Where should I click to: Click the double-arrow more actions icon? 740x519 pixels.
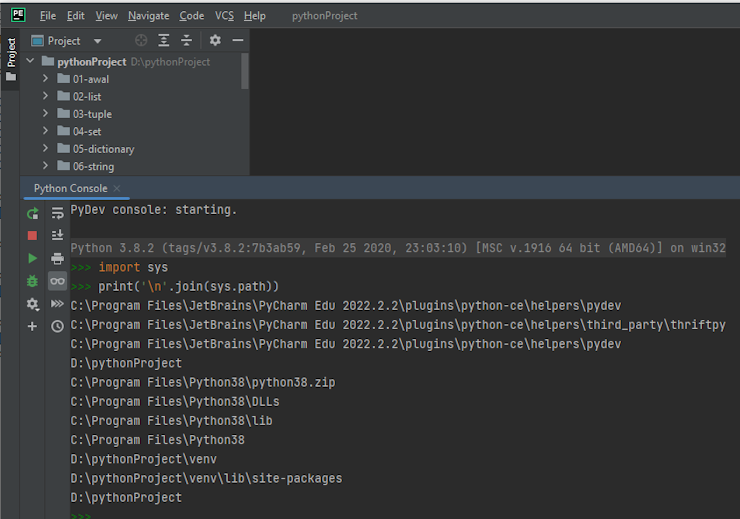(x=57, y=303)
